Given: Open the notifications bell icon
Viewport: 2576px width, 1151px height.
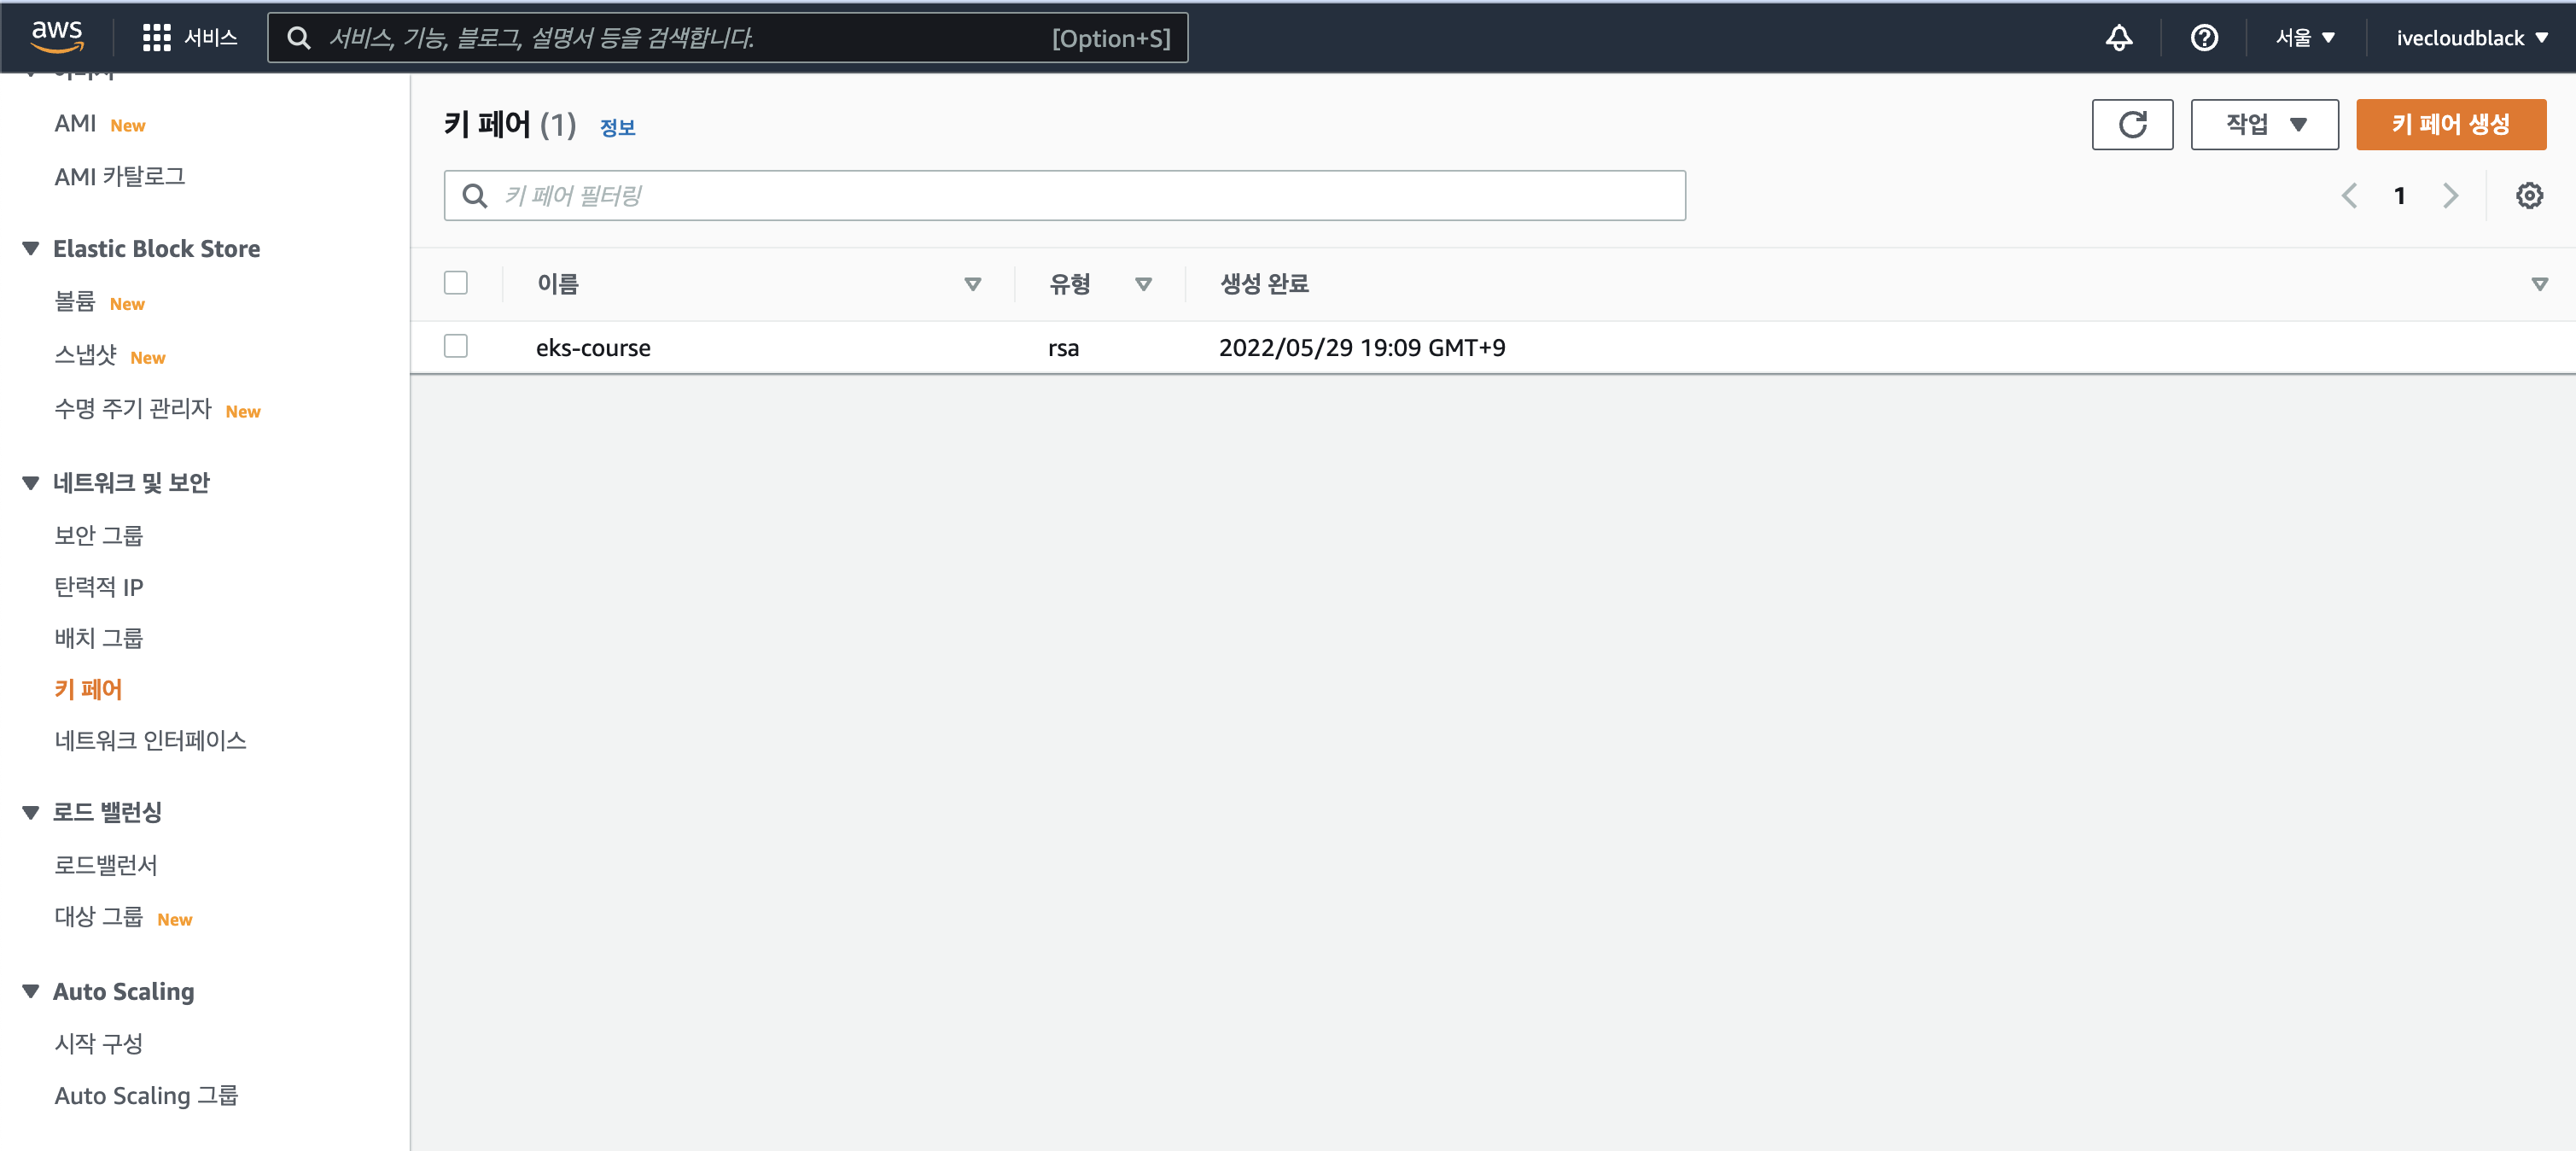Looking at the screenshot, I should pos(2119,37).
